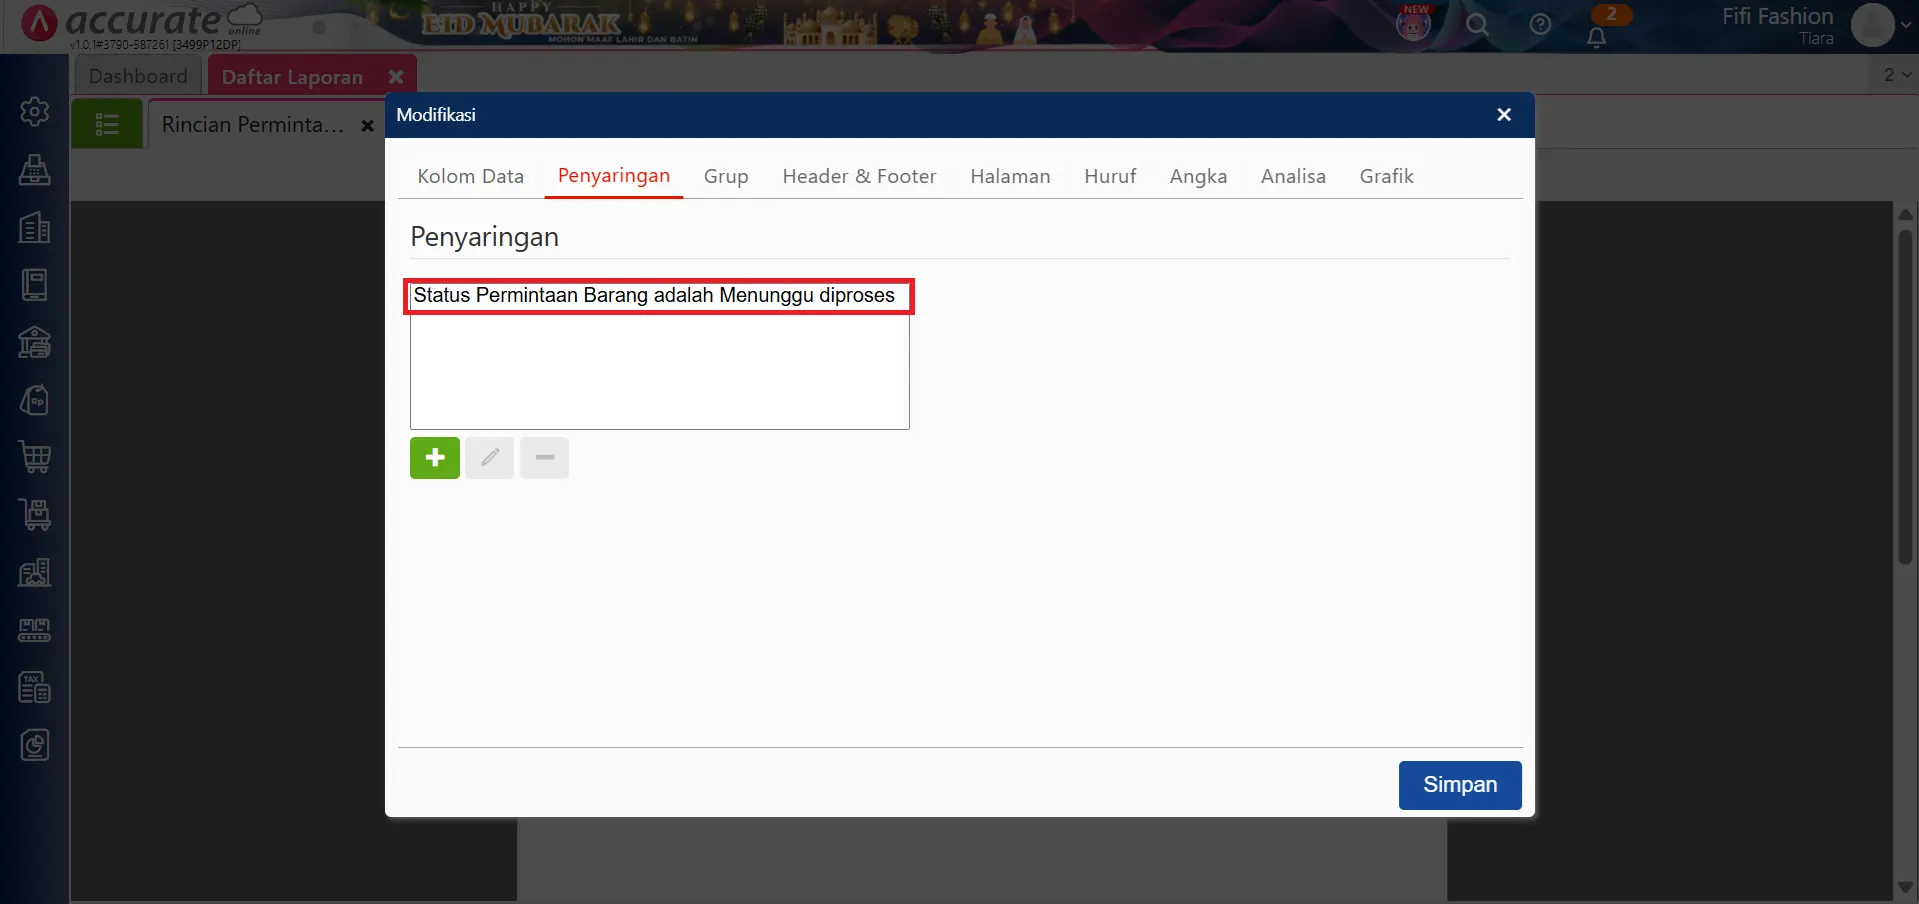Open the Cash & Bank module icon
Viewport: 1919px width, 904px height.
click(x=35, y=342)
